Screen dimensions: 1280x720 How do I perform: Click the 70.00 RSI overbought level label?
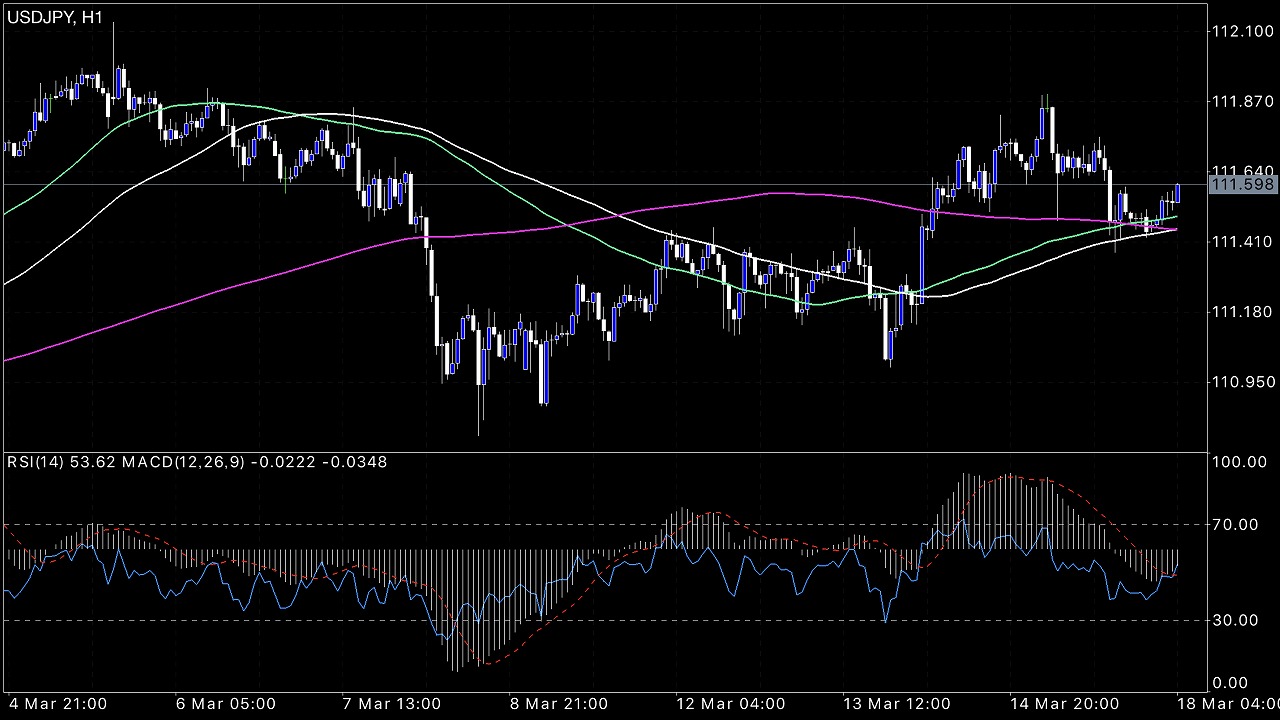tap(1235, 524)
